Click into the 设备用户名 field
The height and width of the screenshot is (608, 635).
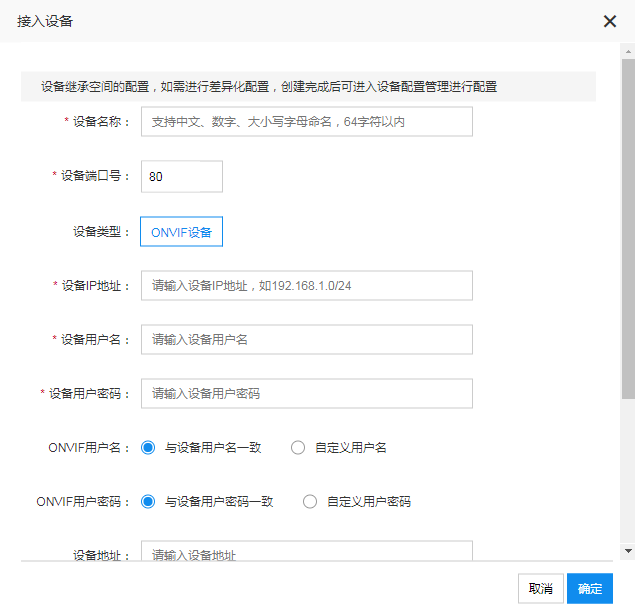307,339
